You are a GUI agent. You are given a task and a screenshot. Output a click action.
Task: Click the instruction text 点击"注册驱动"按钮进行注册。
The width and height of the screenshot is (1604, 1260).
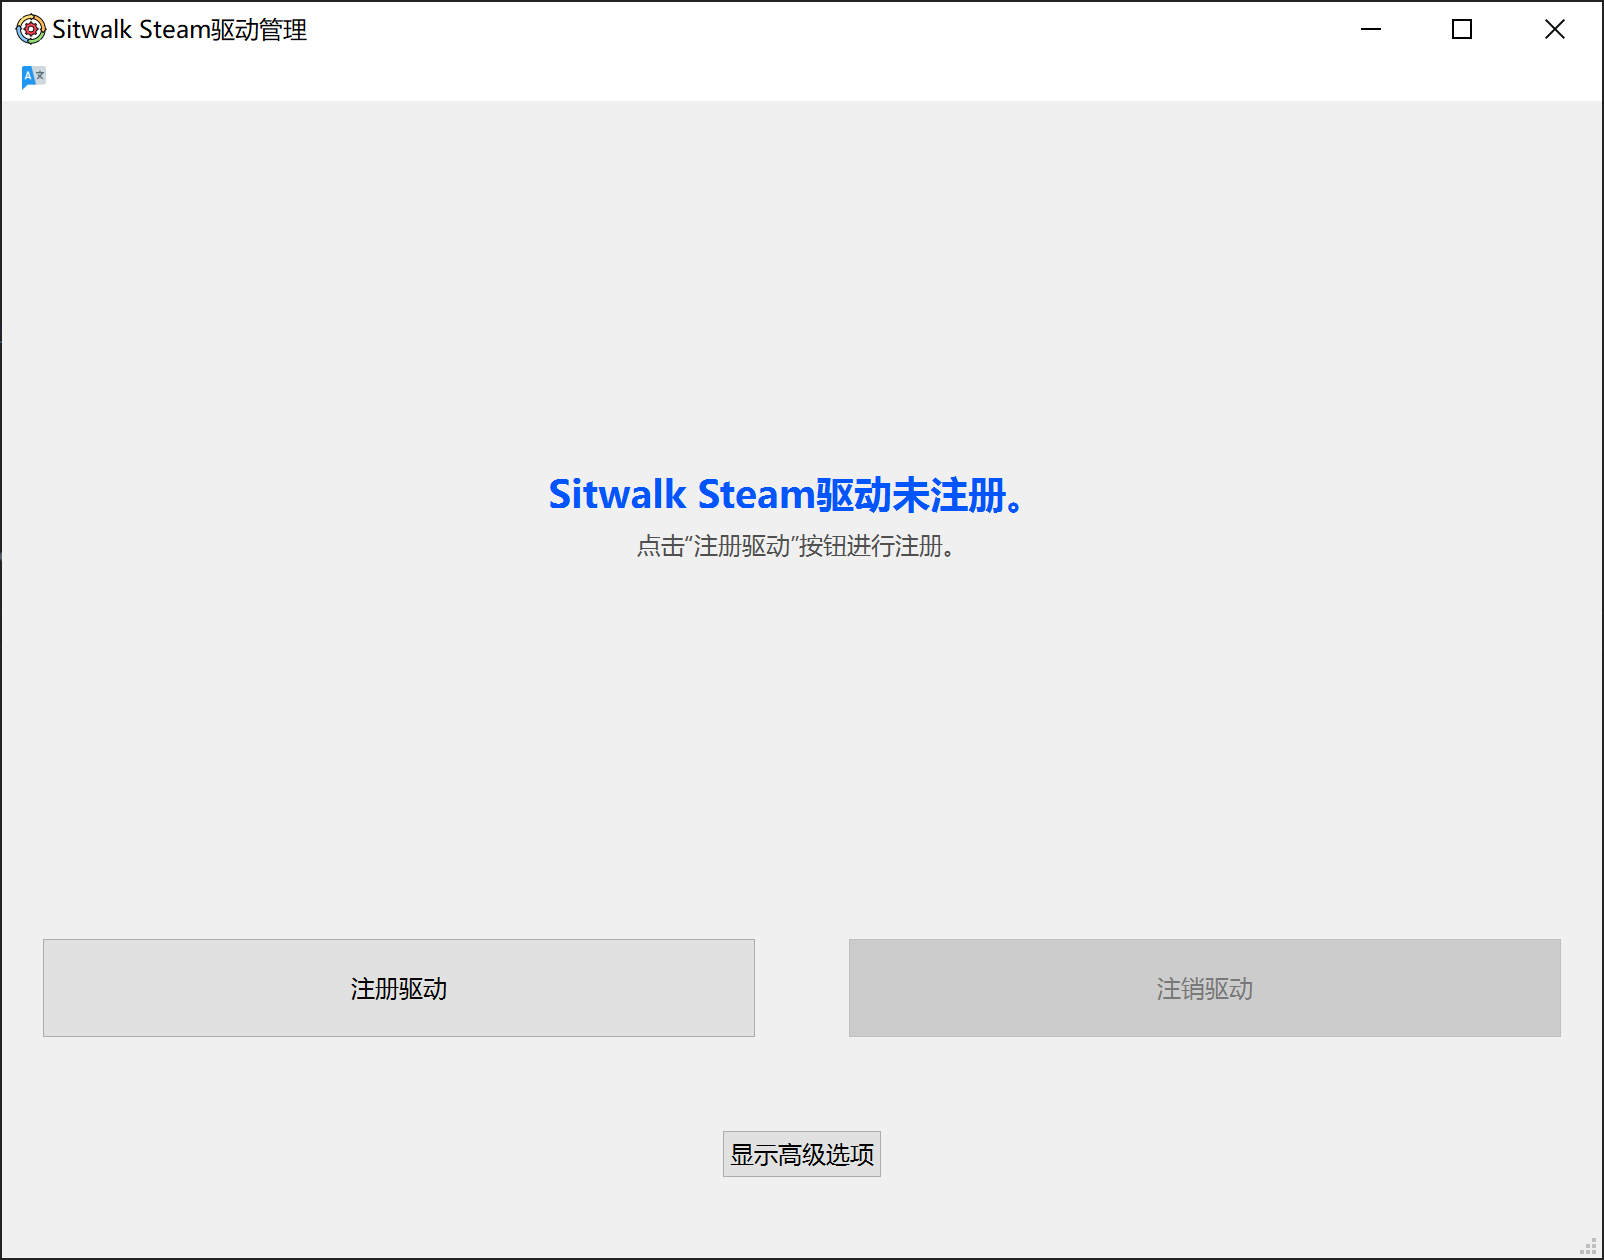pyautogui.click(x=797, y=546)
